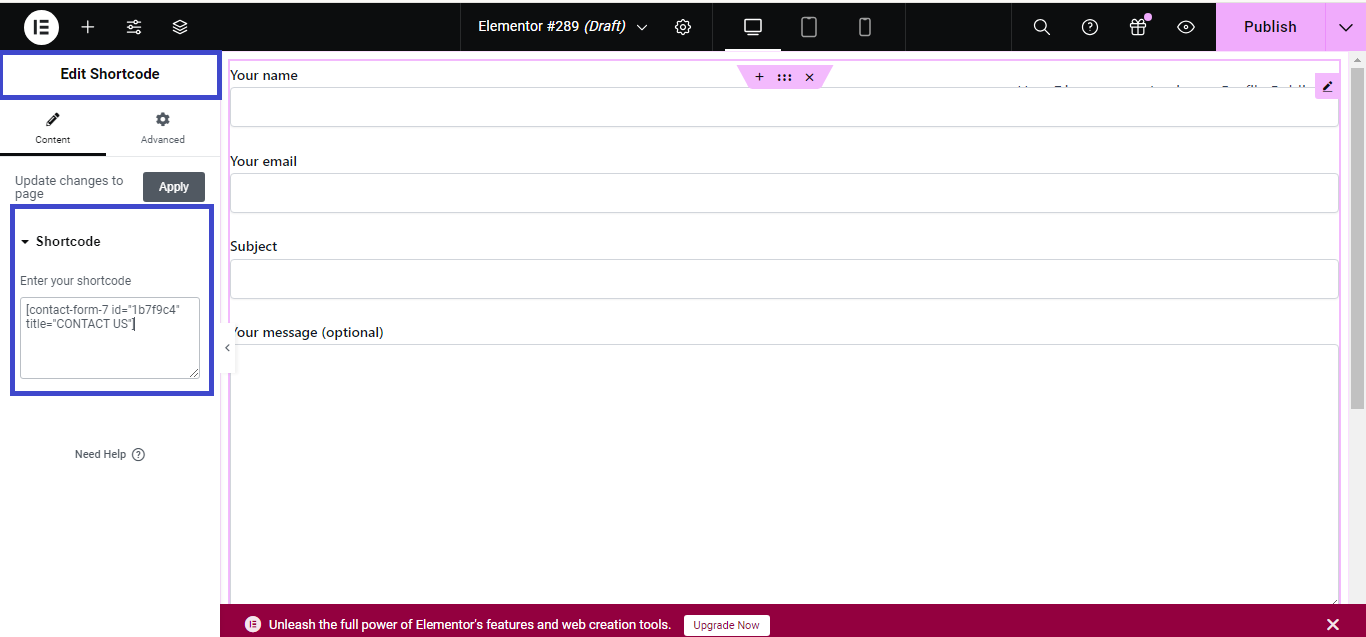Open Site Settings sliders icon

(x=134, y=27)
